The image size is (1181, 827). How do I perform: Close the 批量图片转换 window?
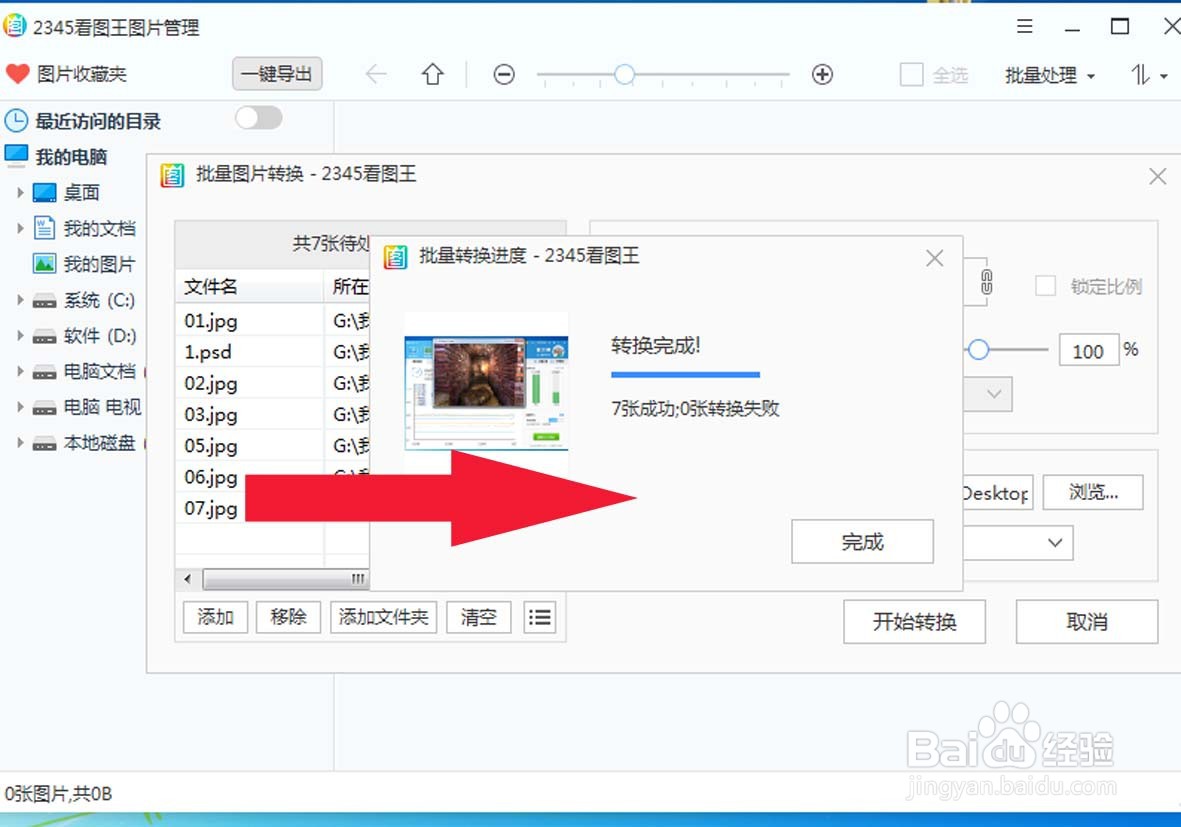1158,176
